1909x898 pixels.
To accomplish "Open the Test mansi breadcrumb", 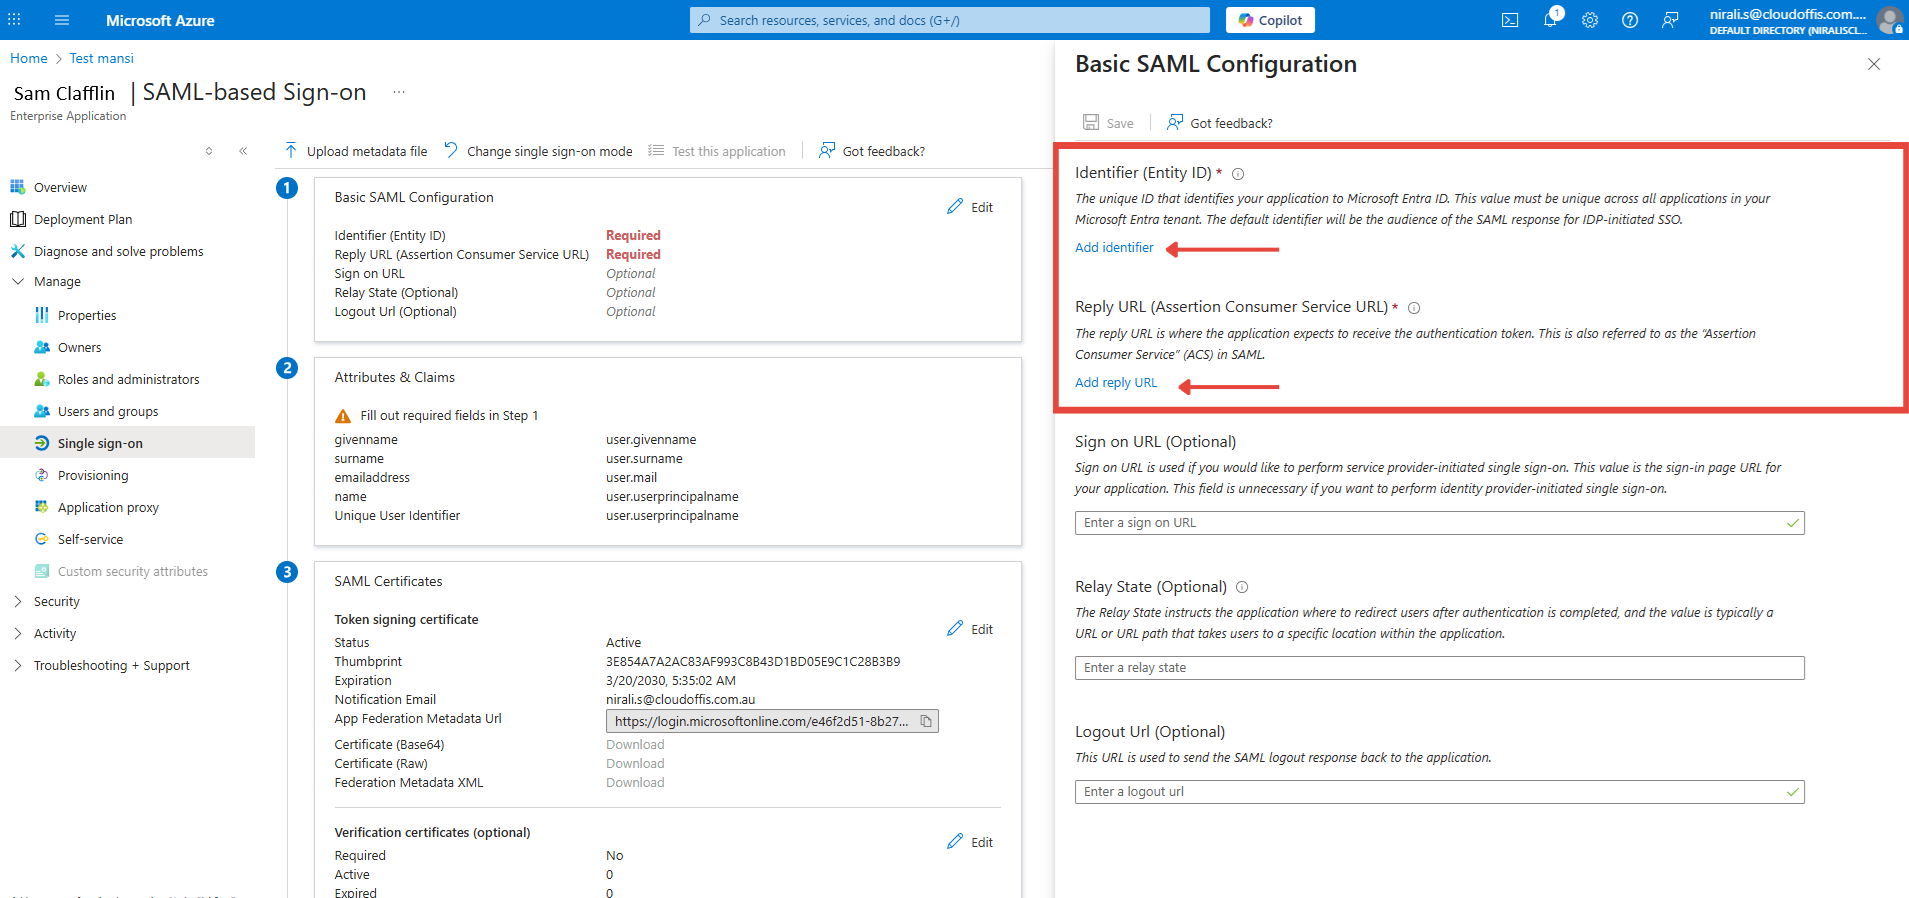I will tap(101, 58).
